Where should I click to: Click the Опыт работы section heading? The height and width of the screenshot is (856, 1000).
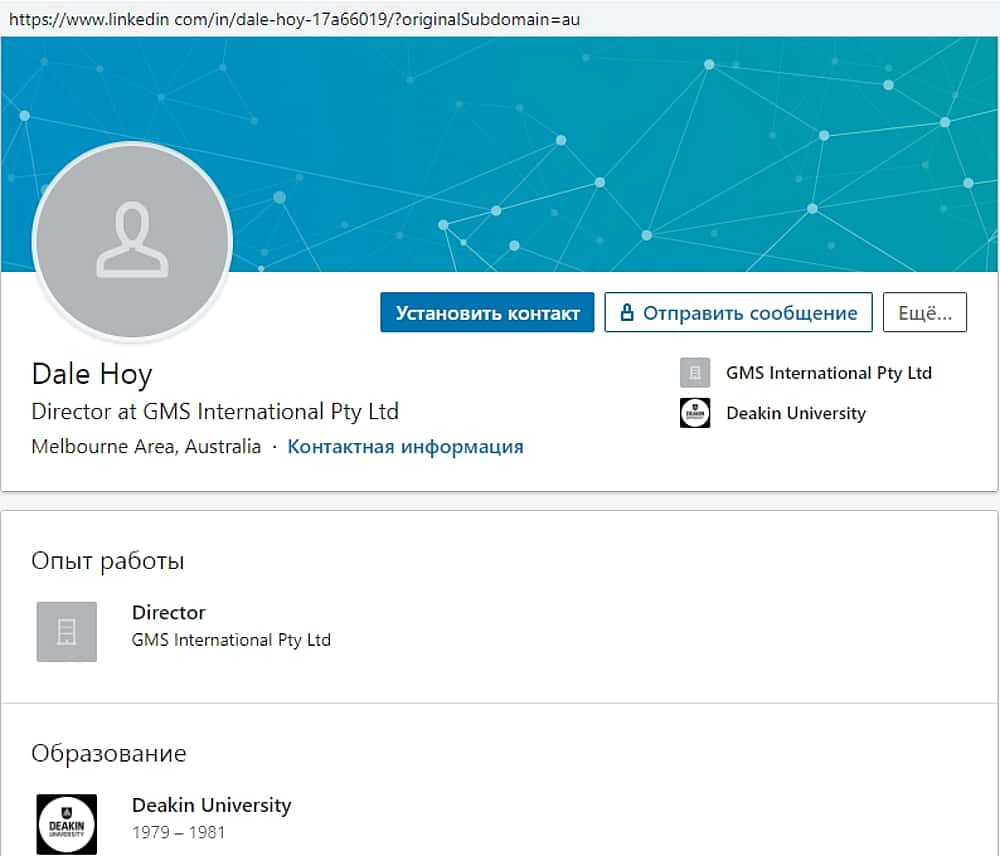108,561
